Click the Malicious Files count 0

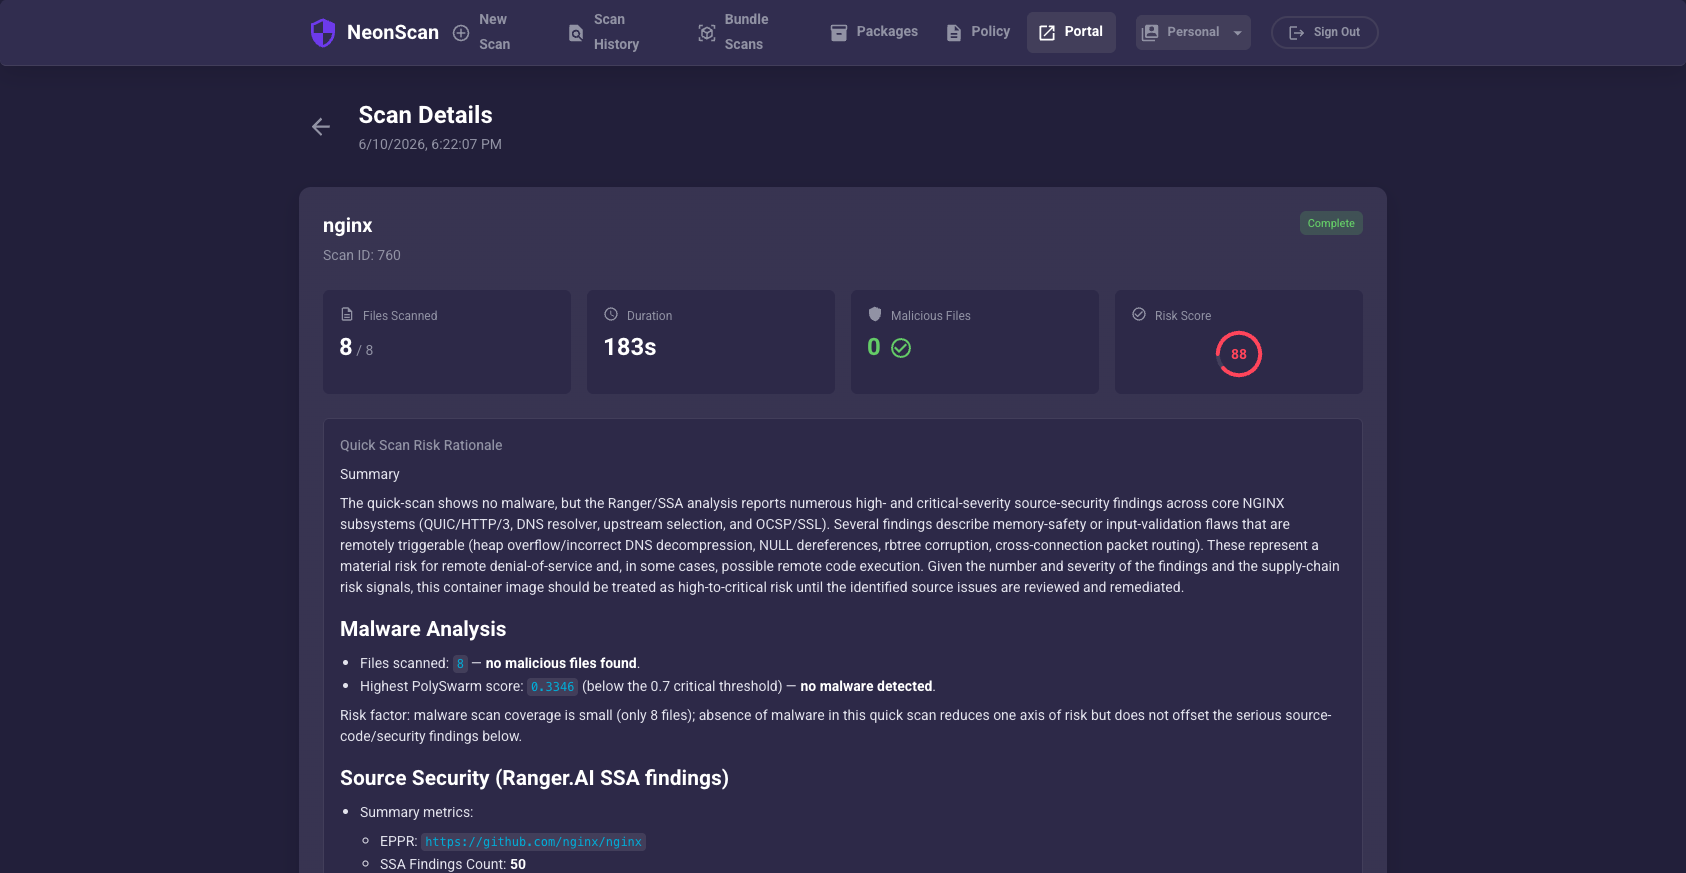pyautogui.click(x=874, y=347)
